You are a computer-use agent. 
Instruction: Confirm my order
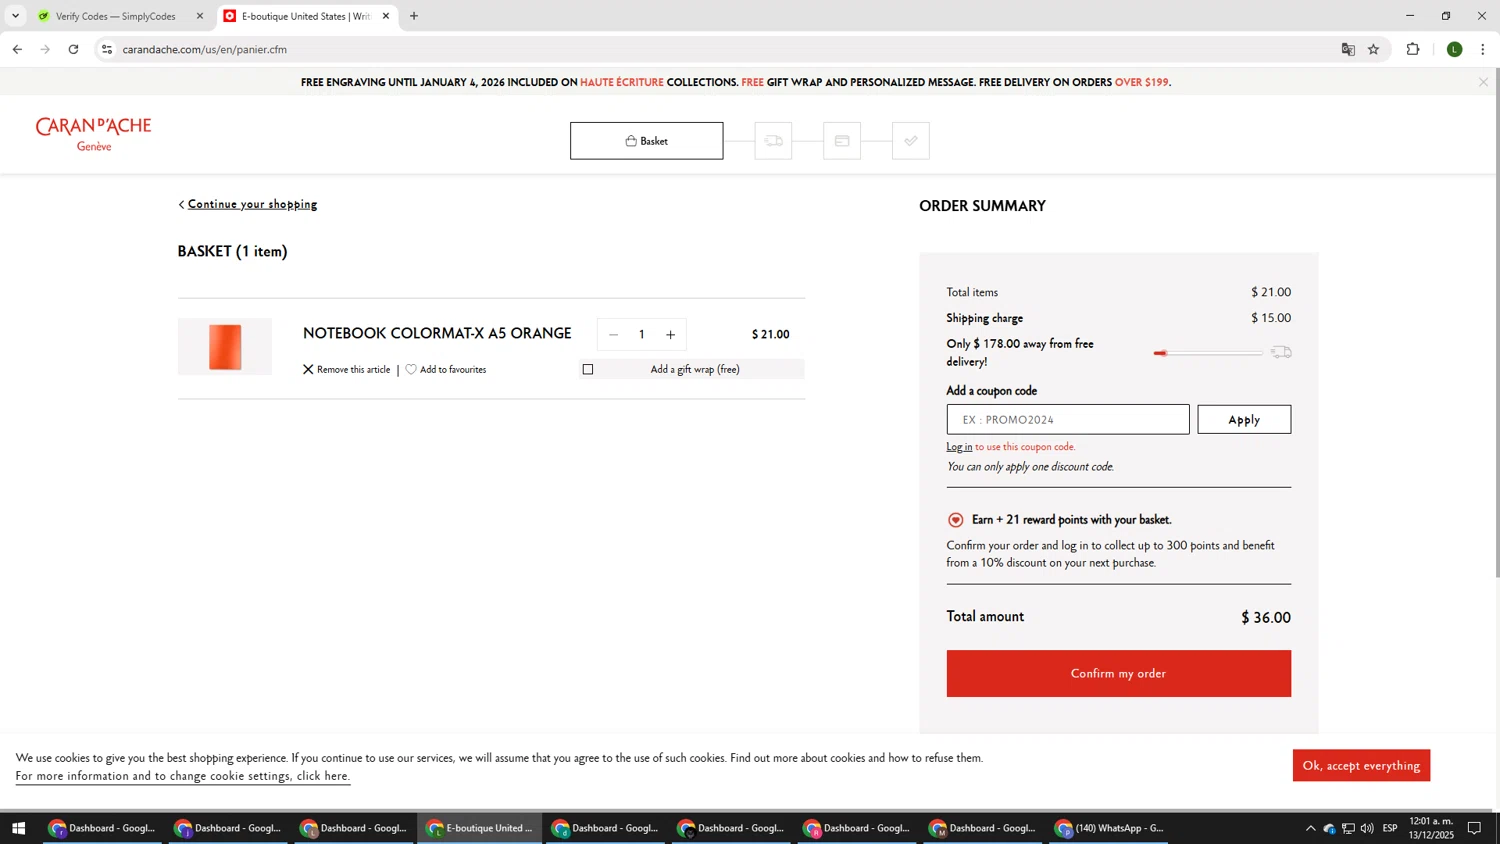[x=1118, y=673]
